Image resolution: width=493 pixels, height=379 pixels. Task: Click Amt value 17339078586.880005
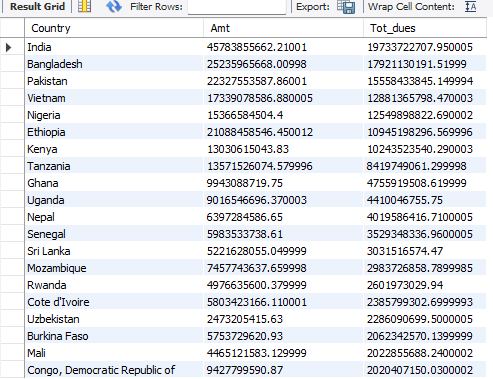coord(260,98)
